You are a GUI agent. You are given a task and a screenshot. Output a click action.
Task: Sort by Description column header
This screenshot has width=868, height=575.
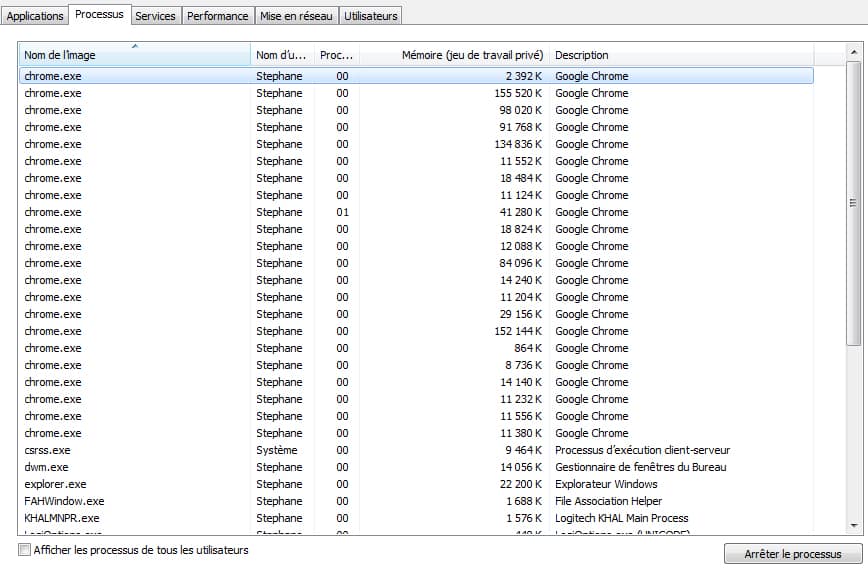click(x=681, y=55)
